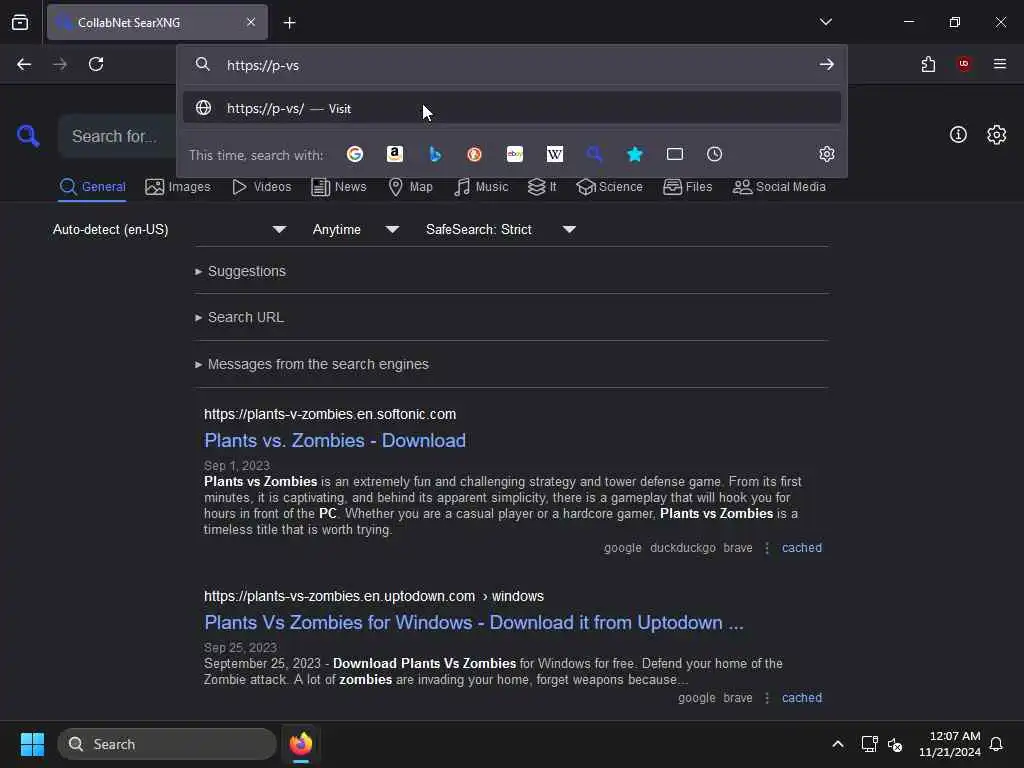Switch to the Social Media category tab
Screen dimensions: 1024x768
click(x=779, y=187)
